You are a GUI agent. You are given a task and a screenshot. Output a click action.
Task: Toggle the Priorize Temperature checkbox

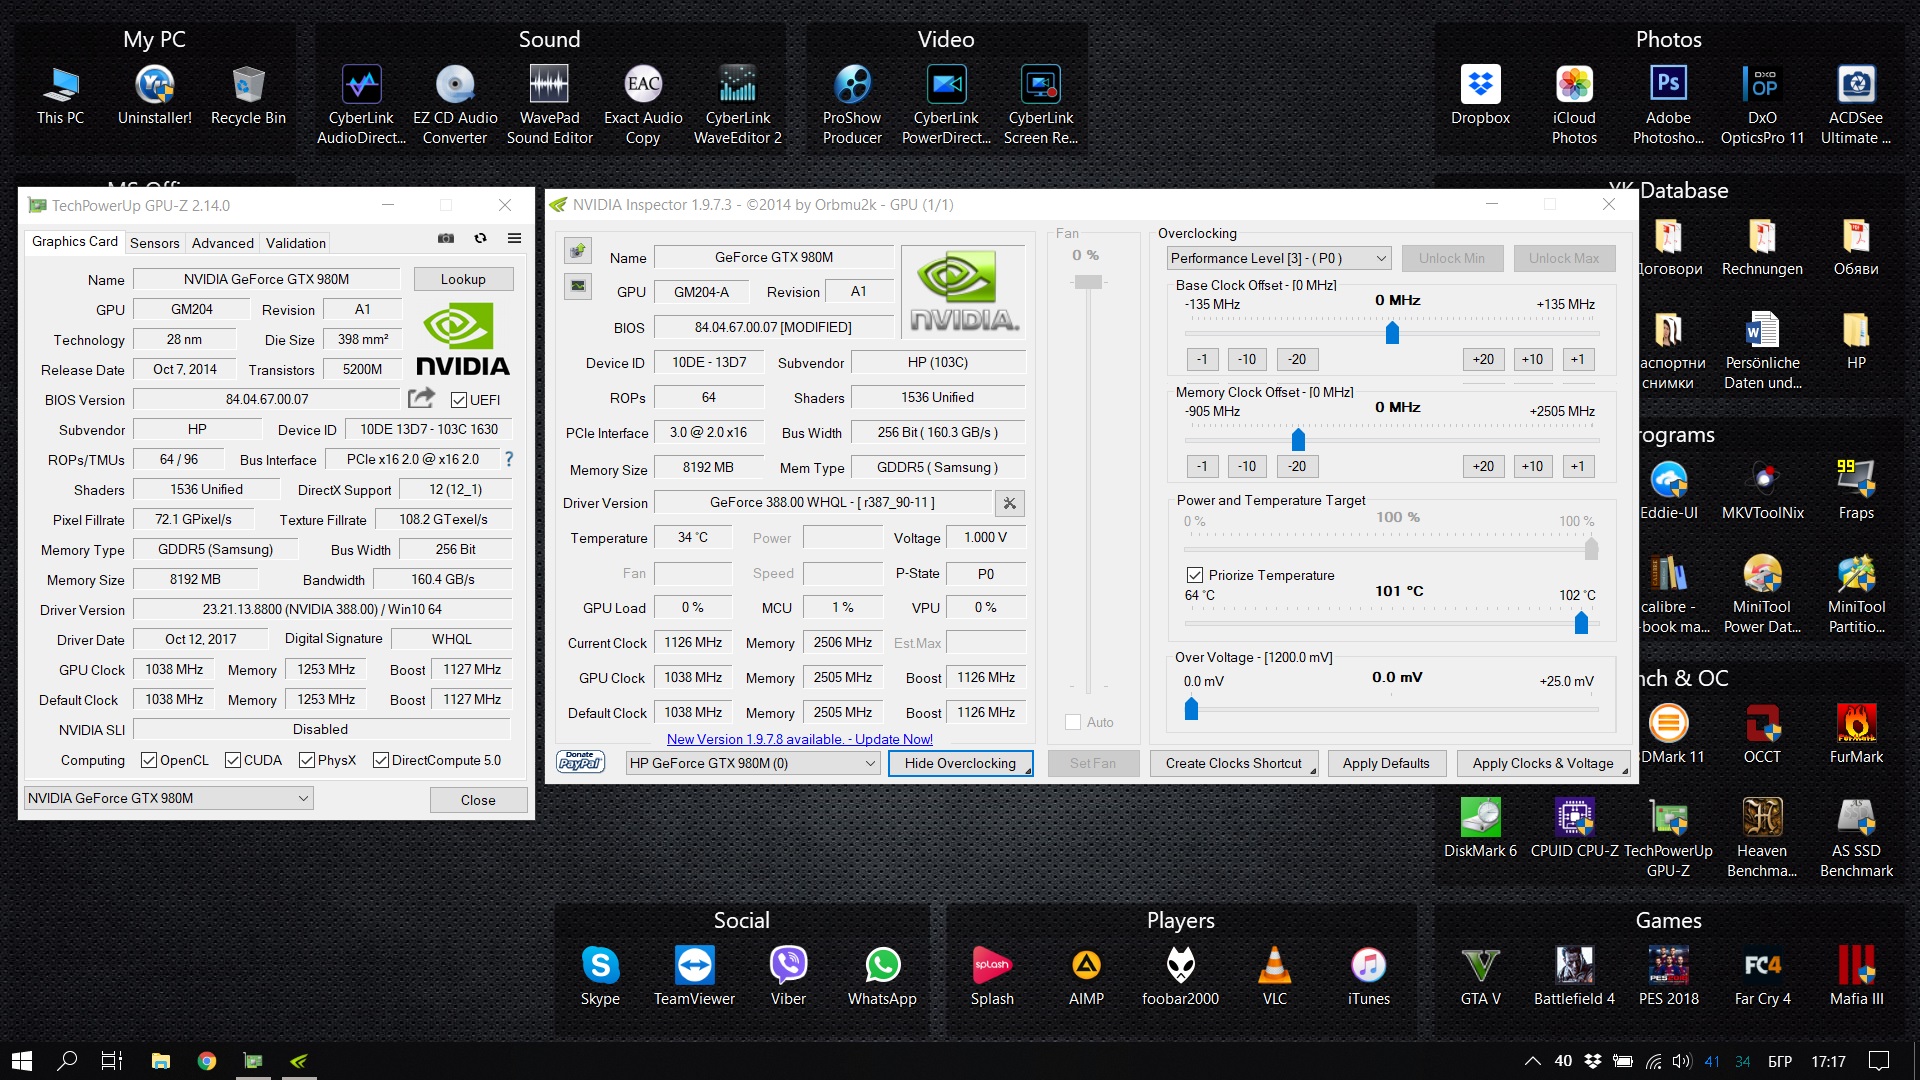pyautogui.click(x=1194, y=575)
